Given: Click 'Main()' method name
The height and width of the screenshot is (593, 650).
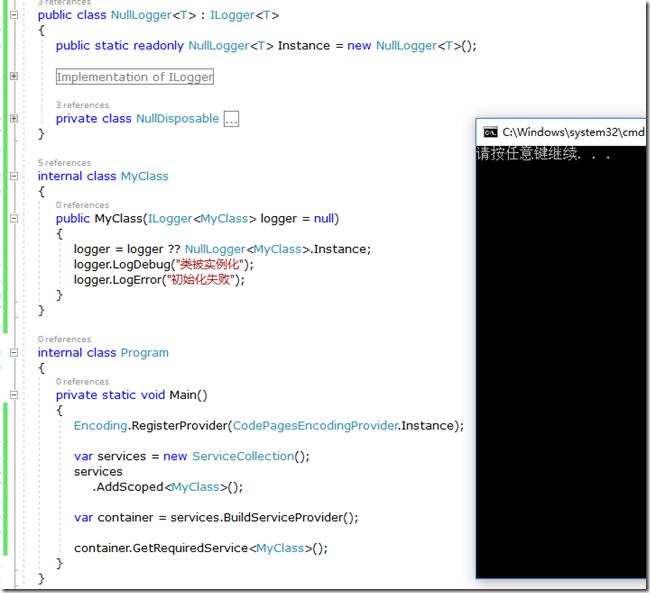Looking at the screenshot, I should [188, 395].
